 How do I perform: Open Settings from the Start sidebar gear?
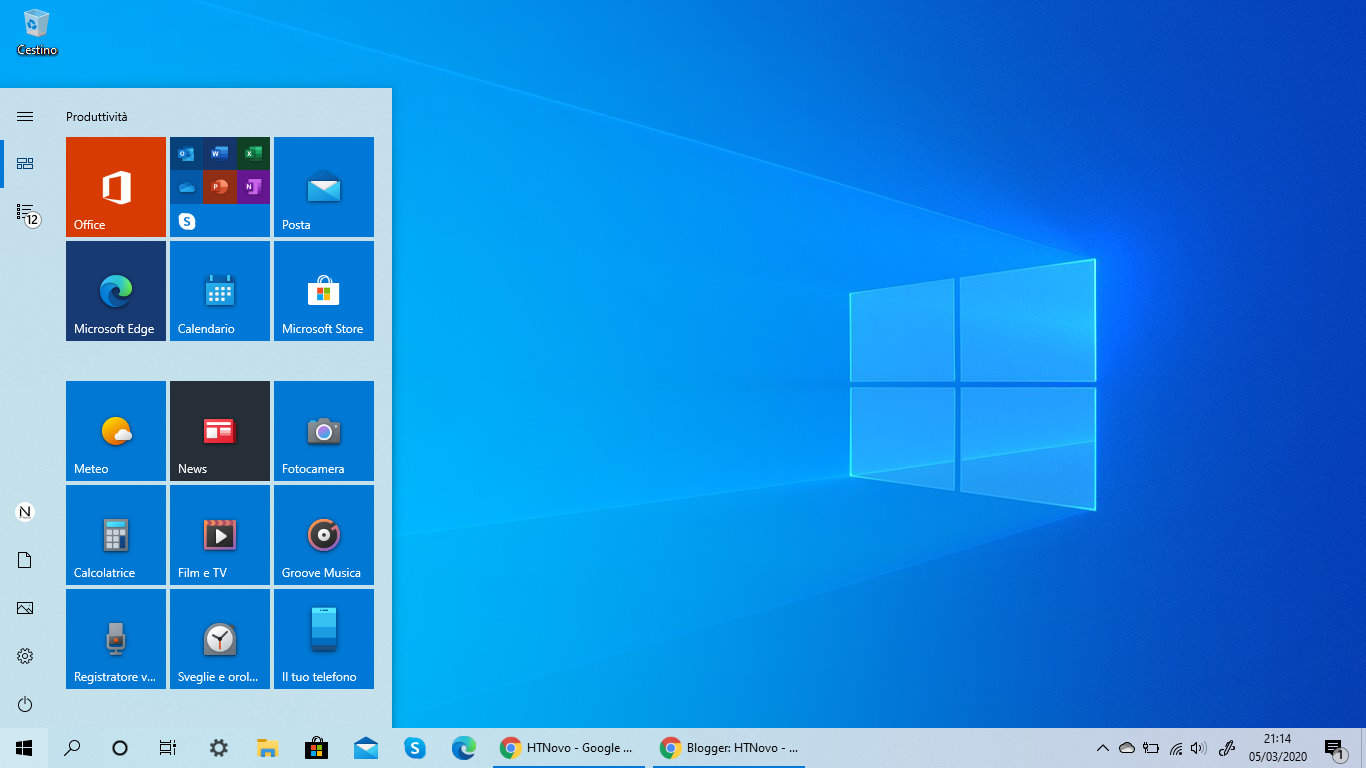point(24,656)
